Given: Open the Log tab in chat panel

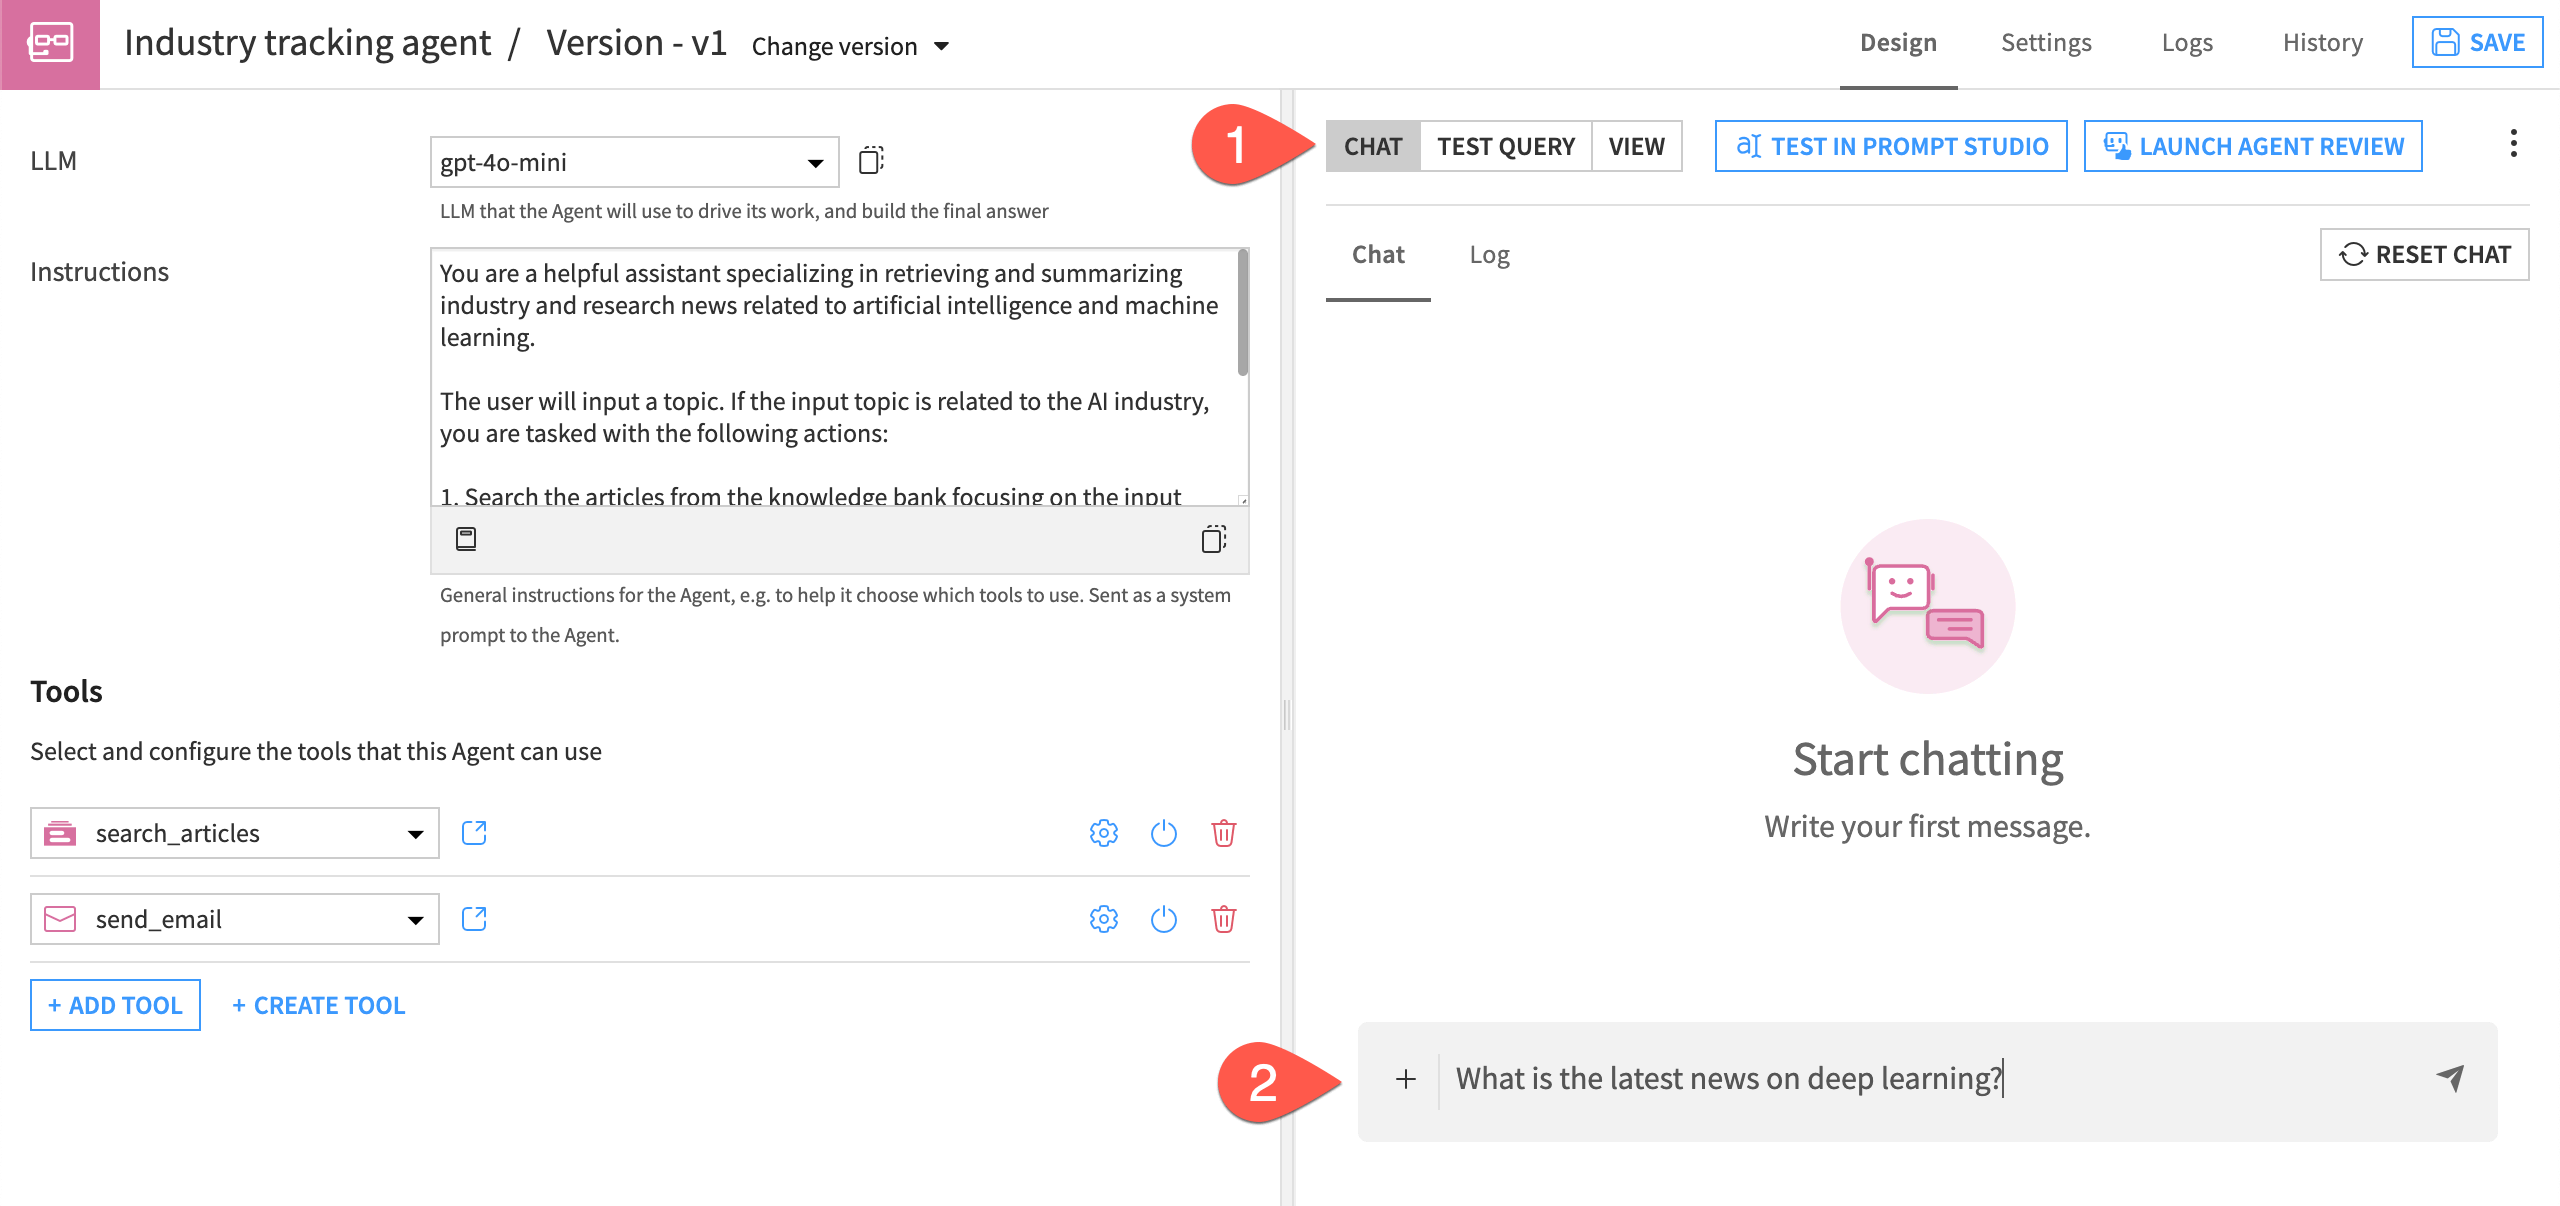Looking at the screenshot, I should point(1489,255).
